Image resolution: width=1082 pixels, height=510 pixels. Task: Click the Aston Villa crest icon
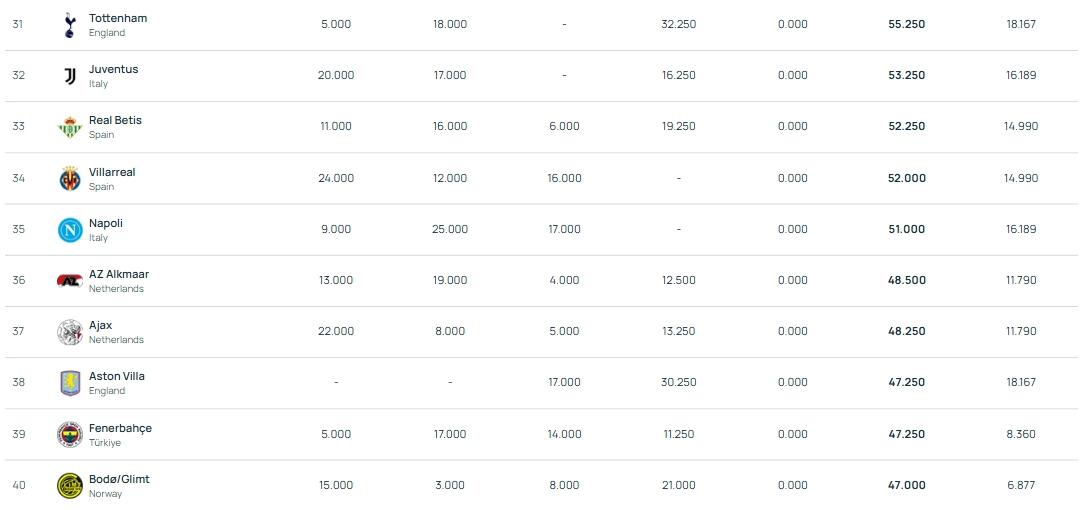coord(69,383)
